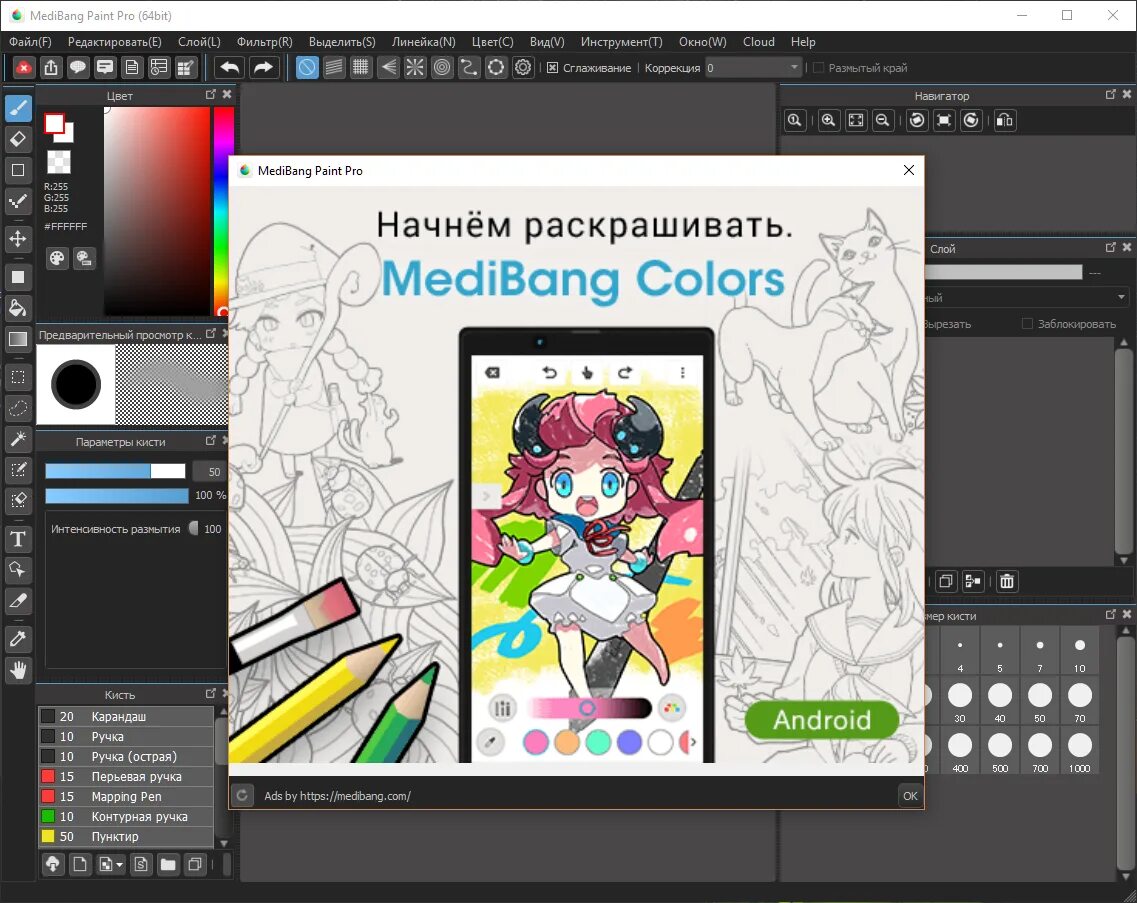Image resolution: width=1137 pixels, height=903 pixels.
Task: Select the Перьевая ручка brush
Action: [126, 776]
